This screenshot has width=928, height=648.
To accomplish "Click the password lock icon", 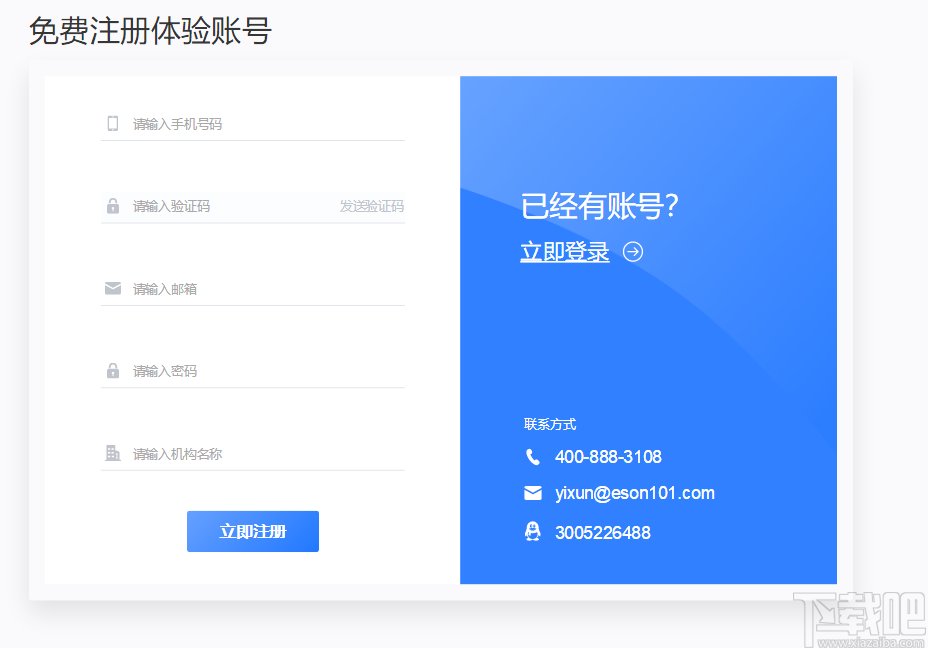I will [x=112, y=370].
